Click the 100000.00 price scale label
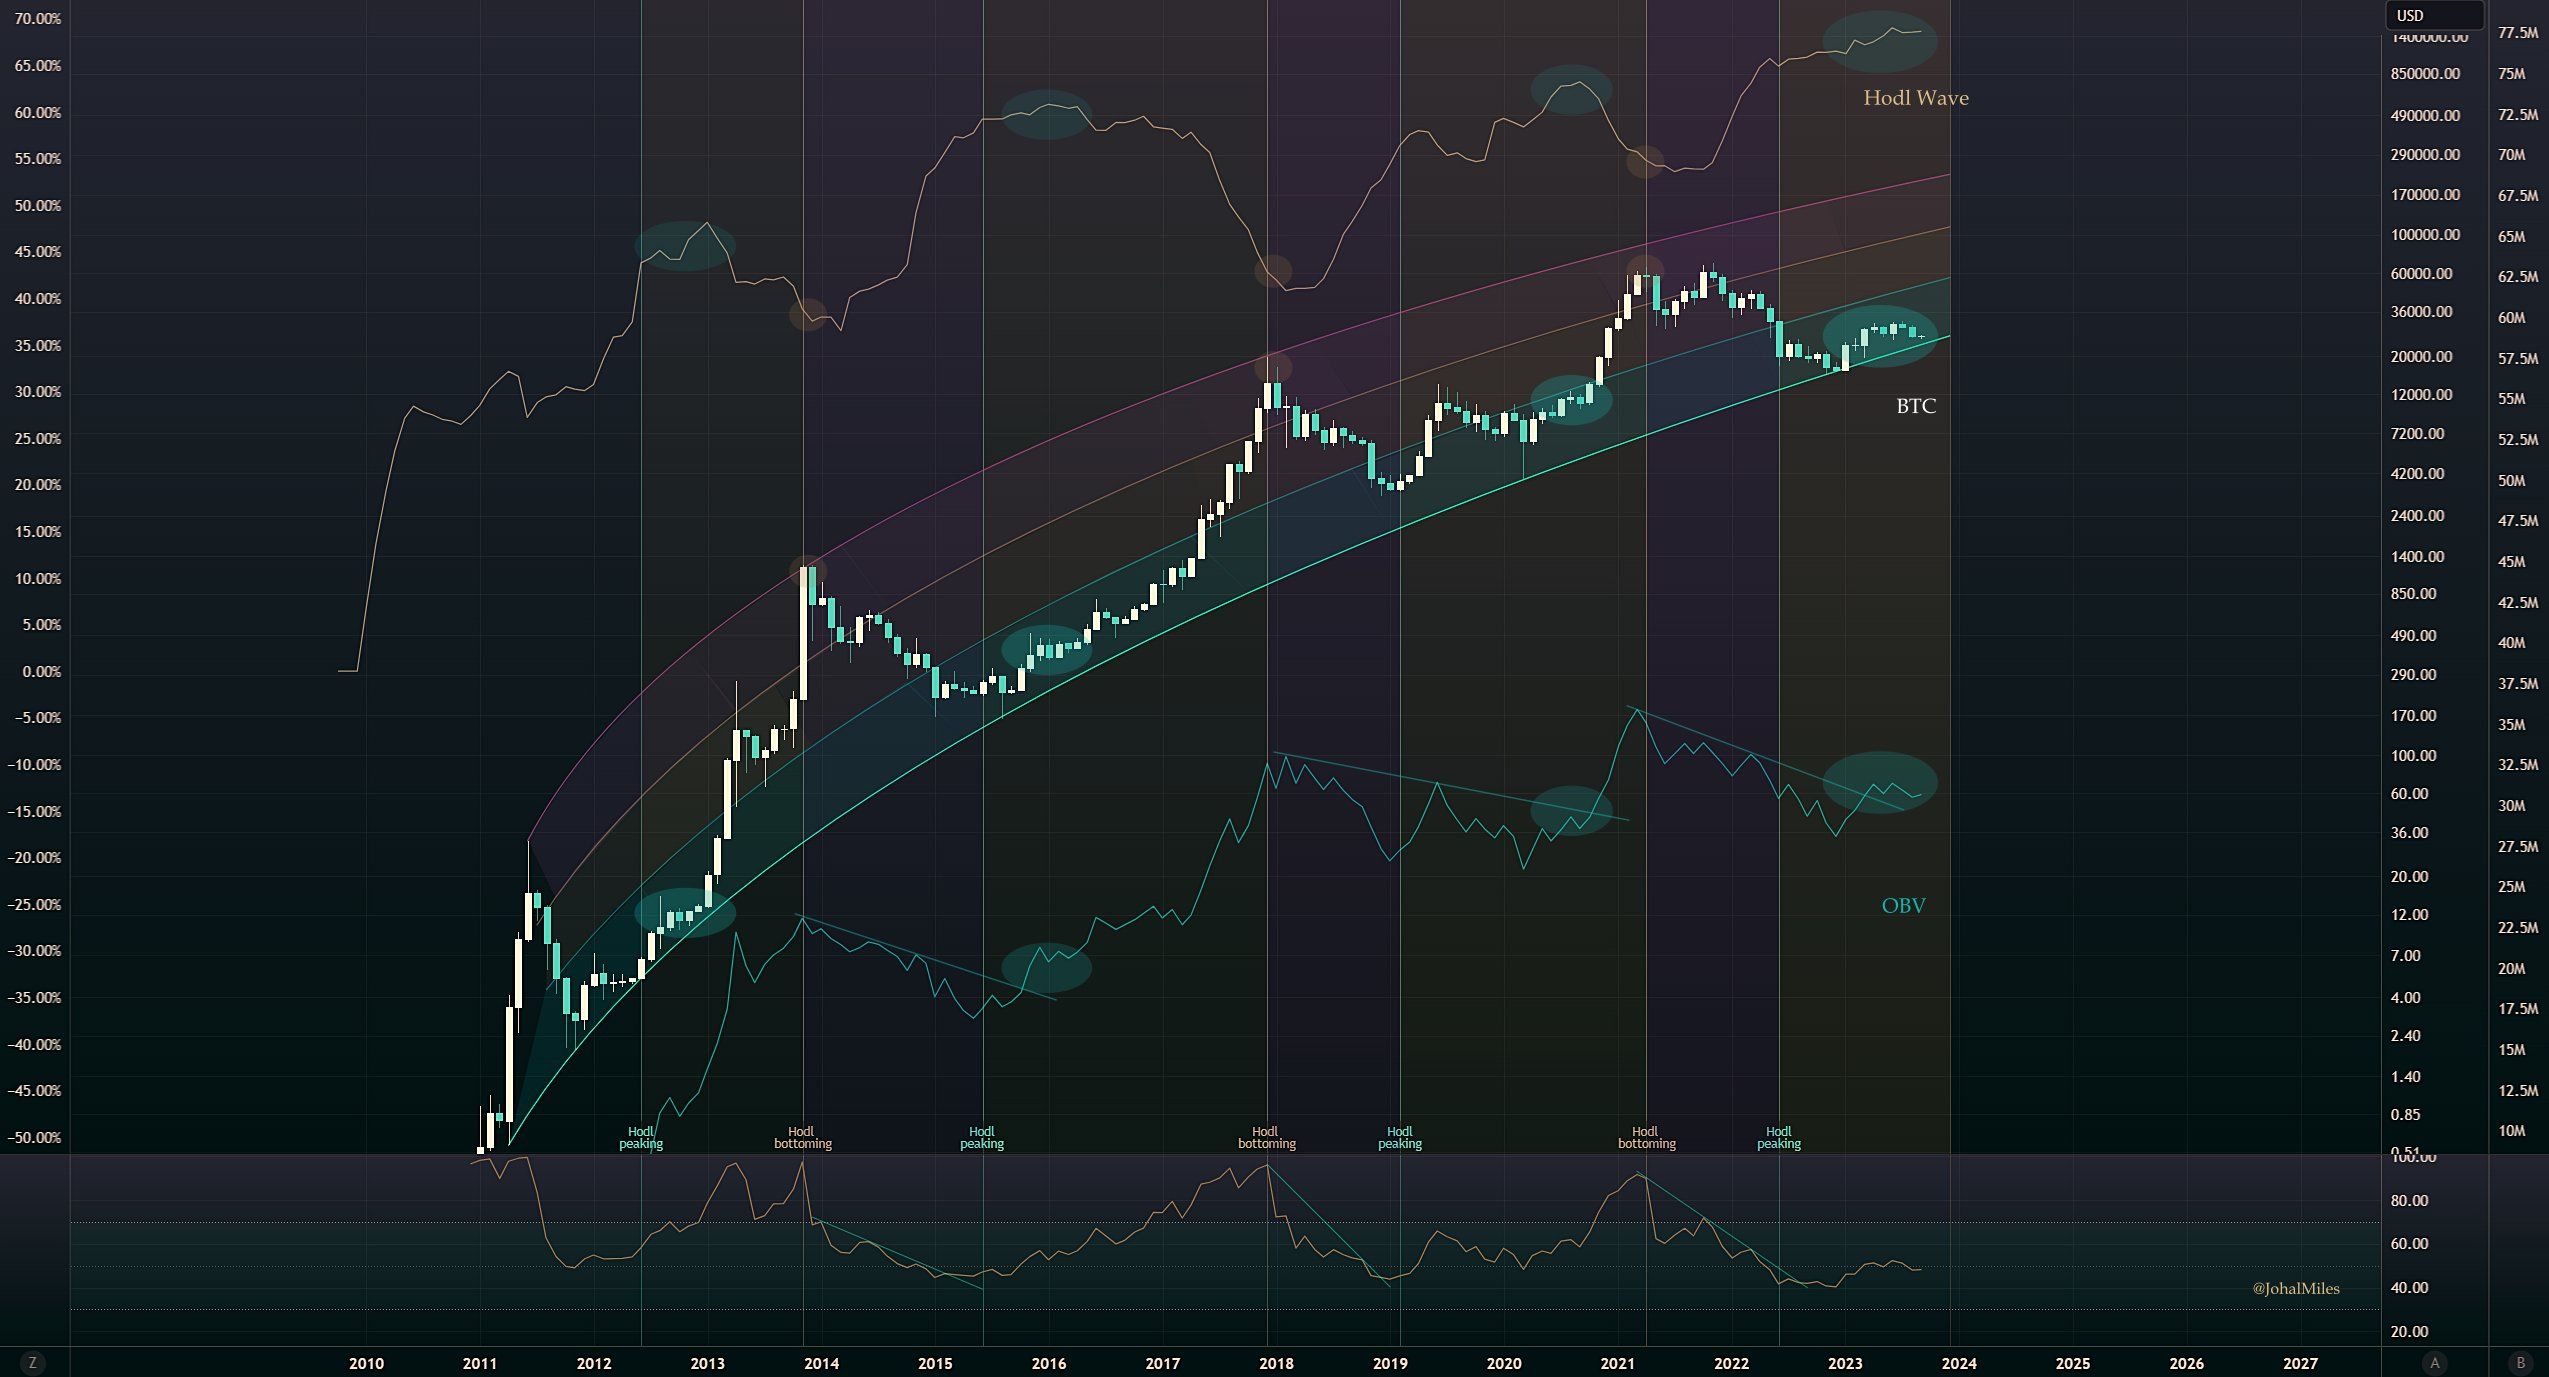The image size is (2549, 1377). [2425, 235]
